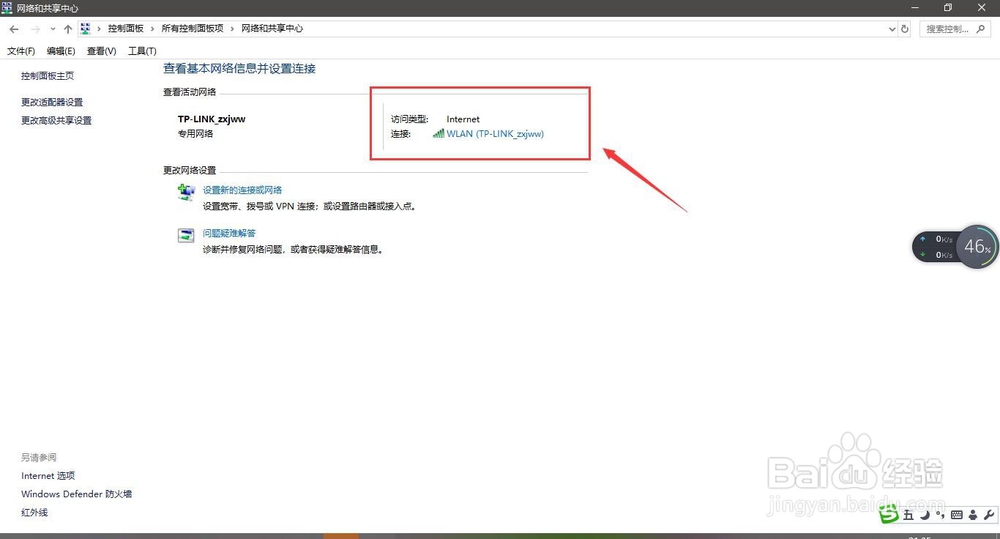The height and width of the screenshot is (539, 1000).
Task: Click the new connection setup icon
Action: [x=186, y=192]
